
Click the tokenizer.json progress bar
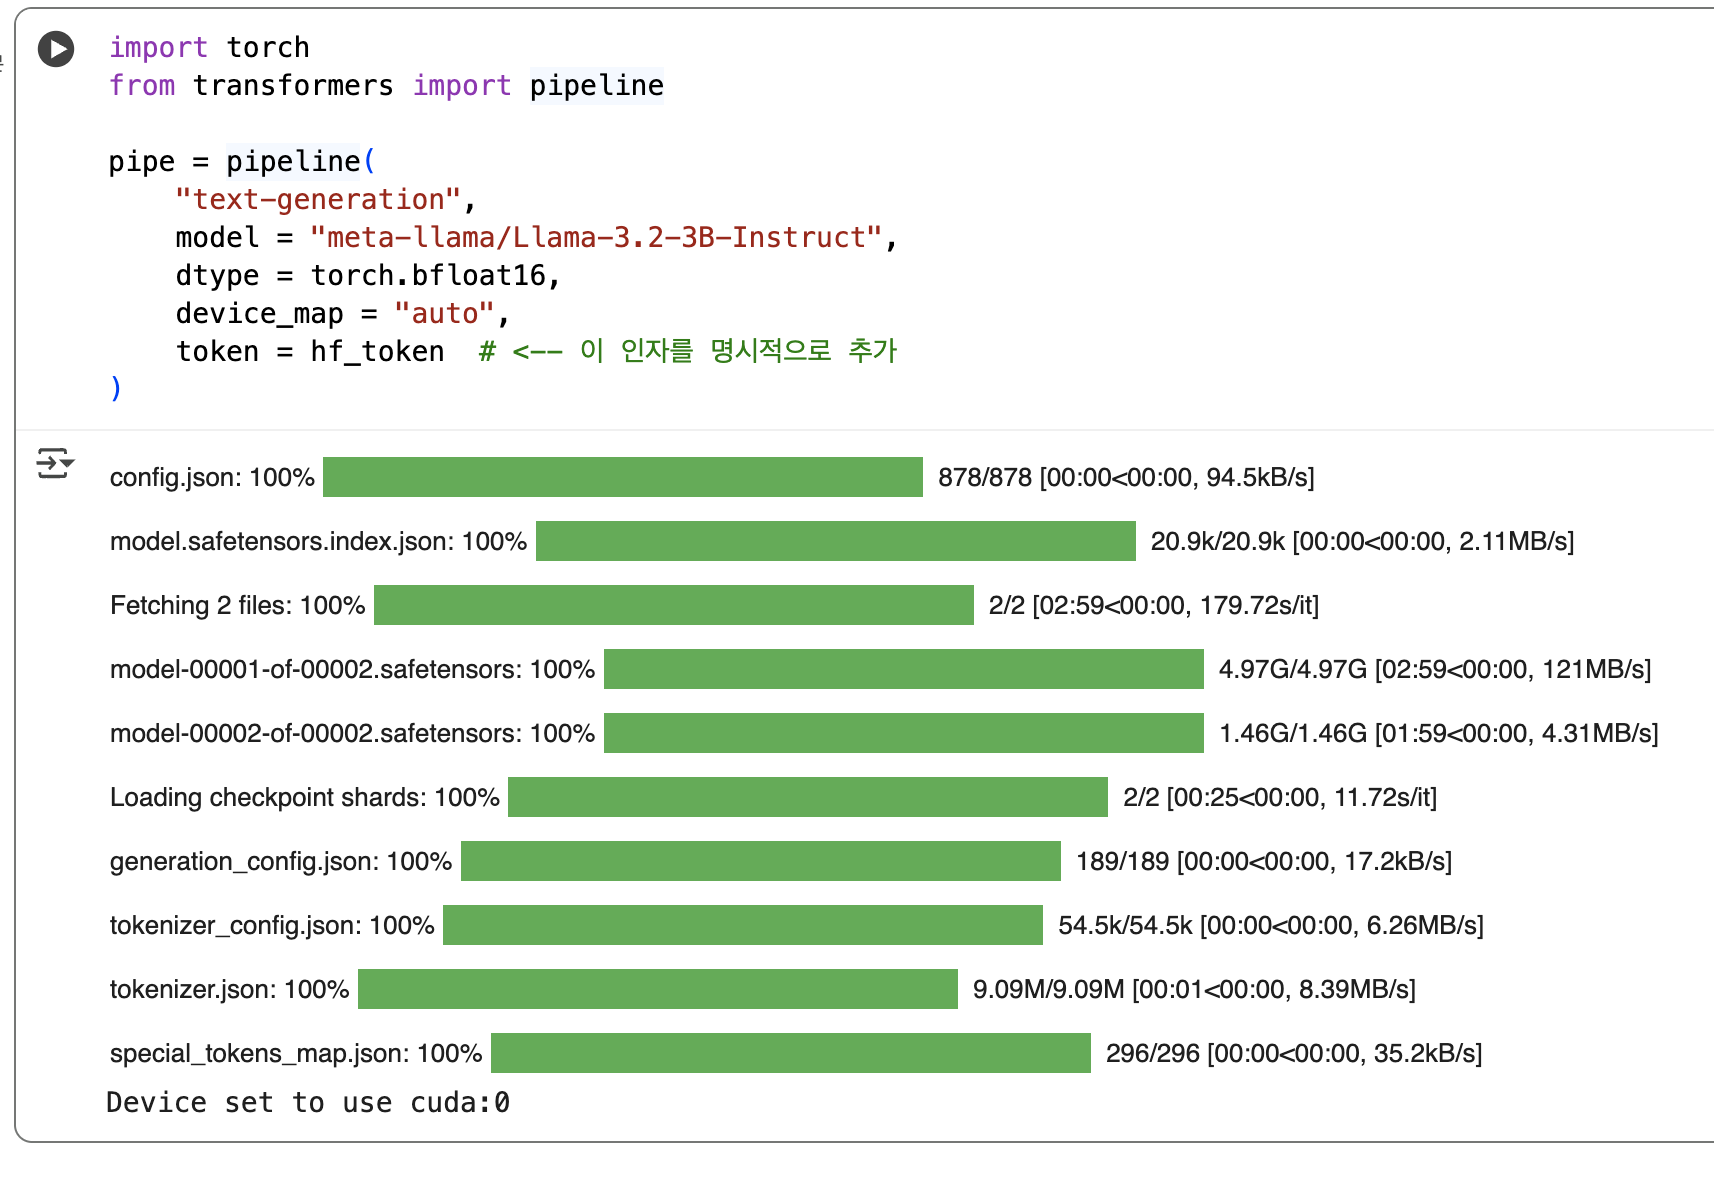657,989
